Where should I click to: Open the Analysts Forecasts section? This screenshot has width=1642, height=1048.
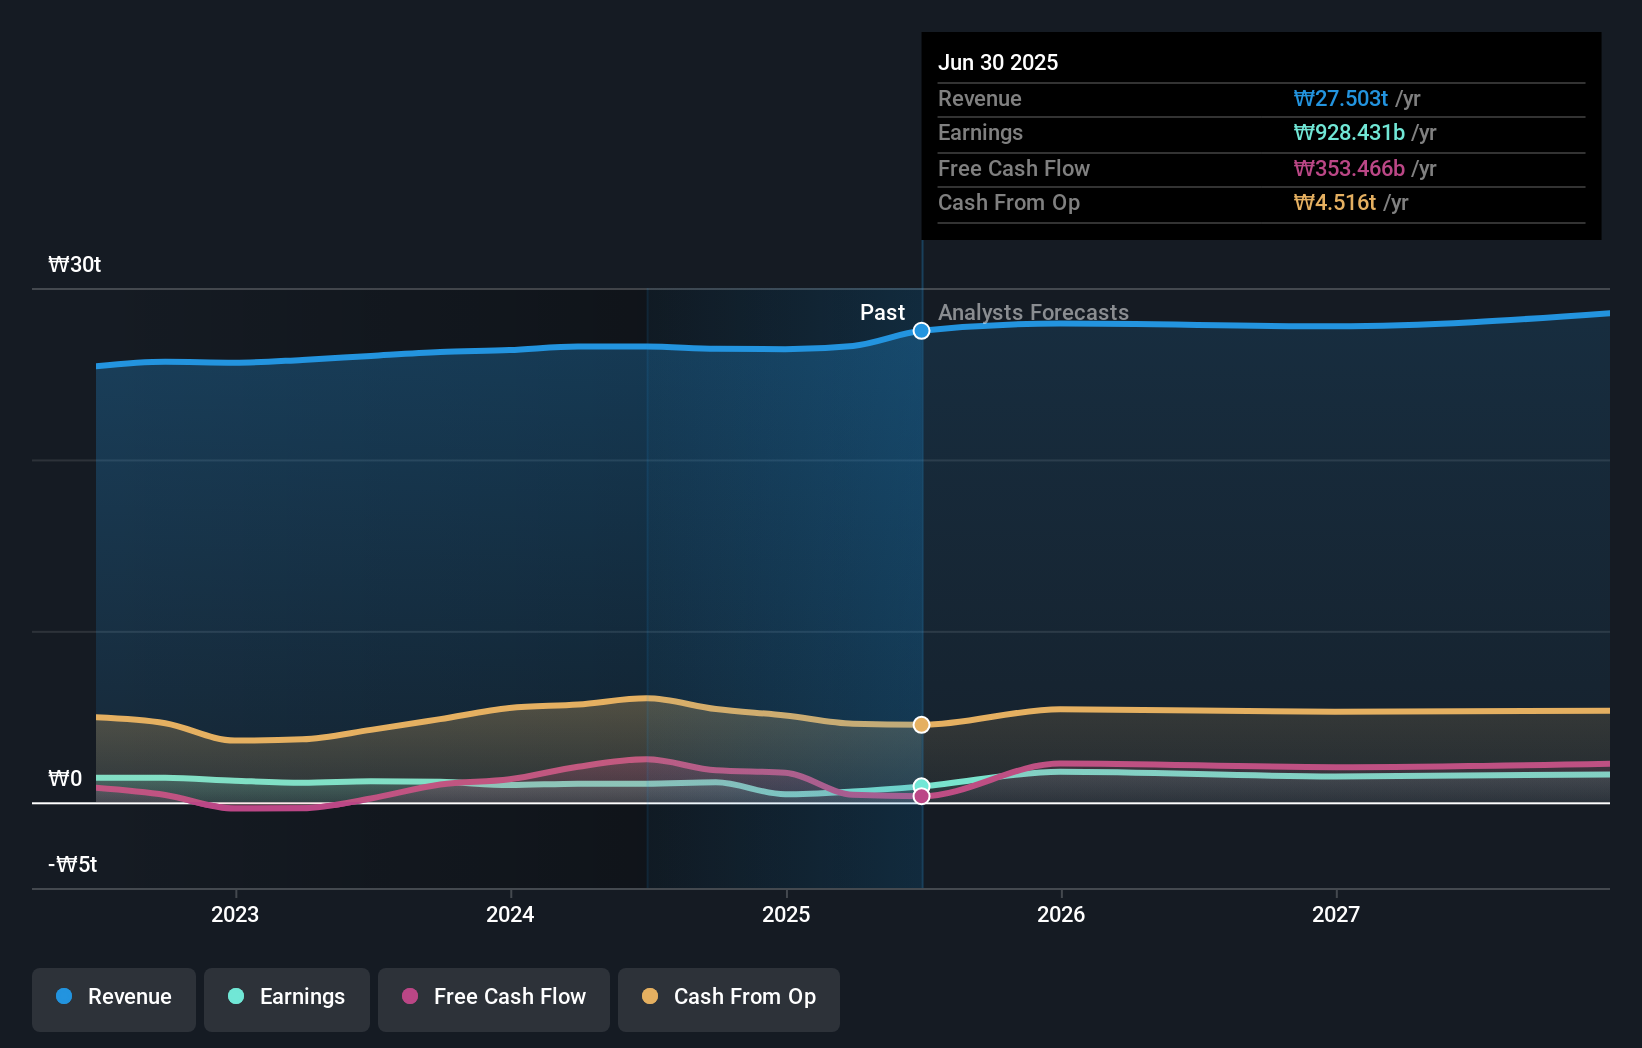(1033, 312)
